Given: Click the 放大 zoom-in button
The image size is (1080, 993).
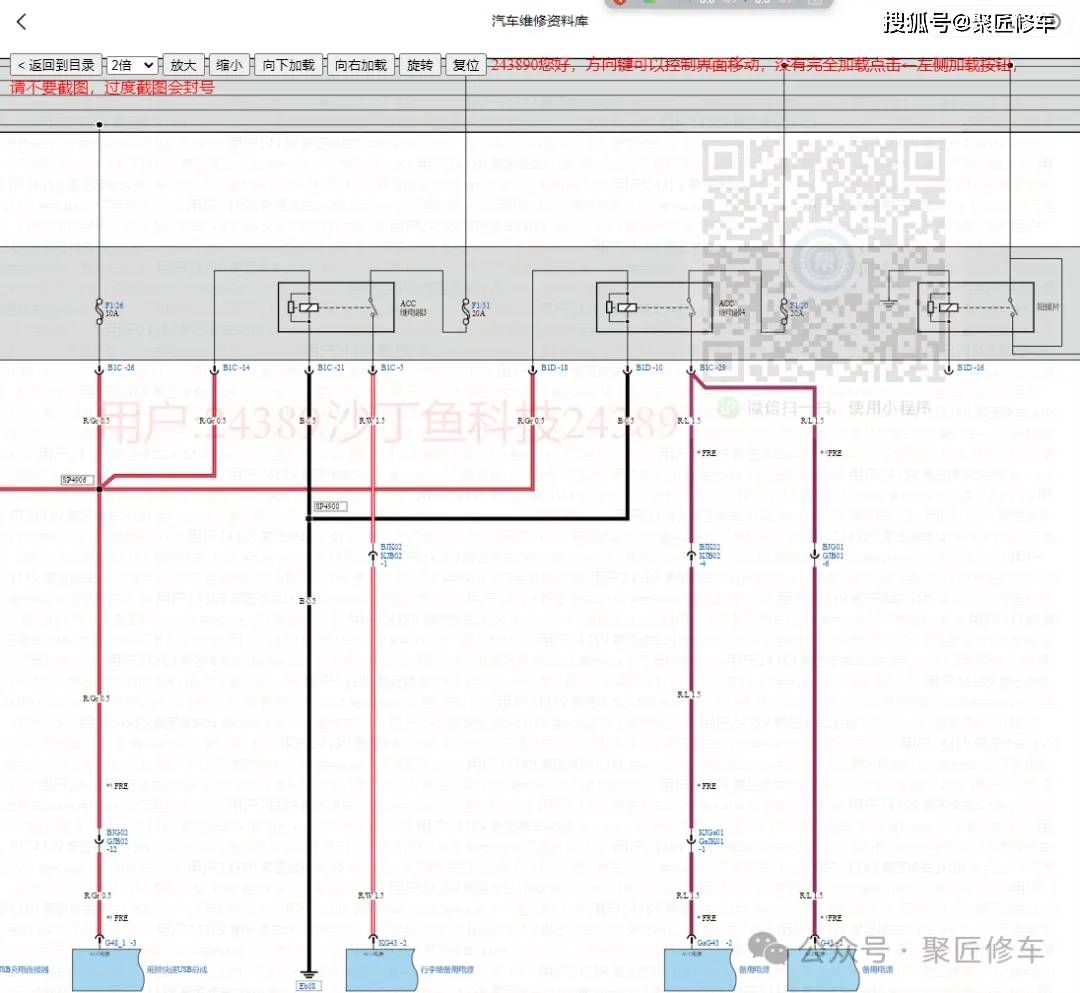Looking at the screenshot, I should [x=183, y=65].
